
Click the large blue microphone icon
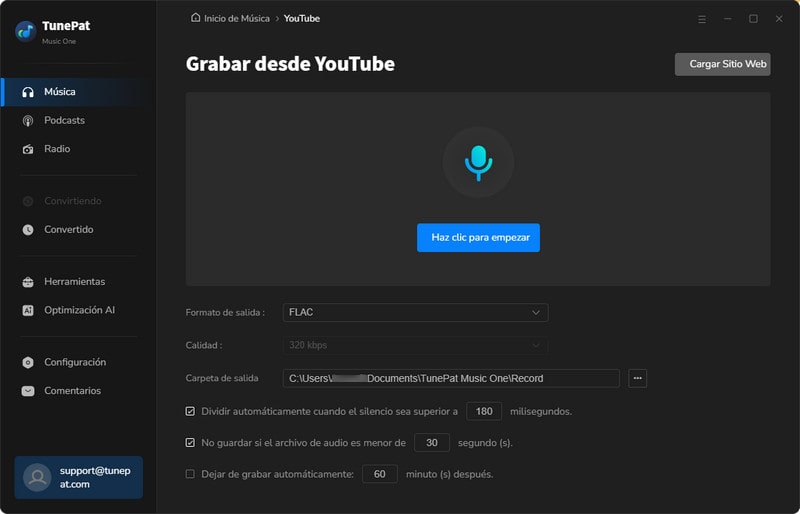click(x=478, y=163)
